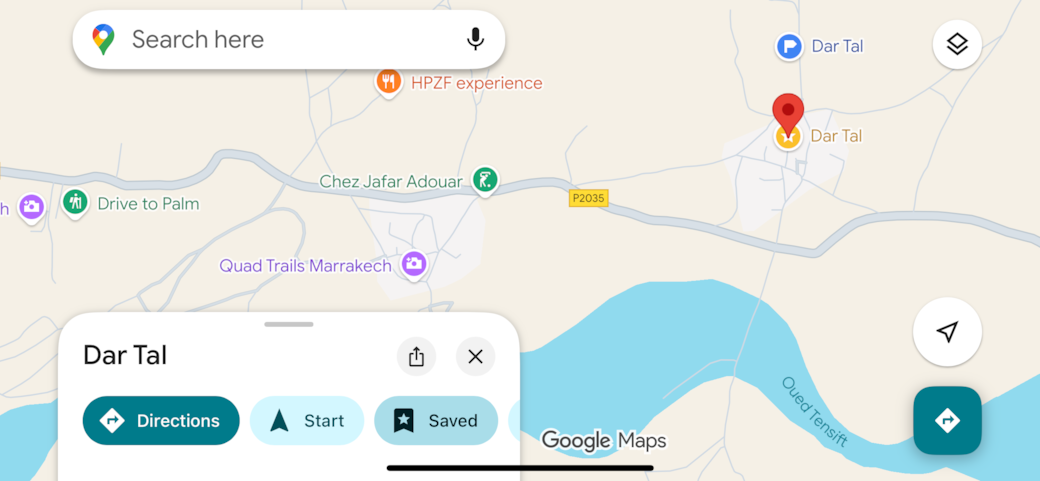
Task: Tap the purple camera marker at left edge
Action: tap(31, 207)
